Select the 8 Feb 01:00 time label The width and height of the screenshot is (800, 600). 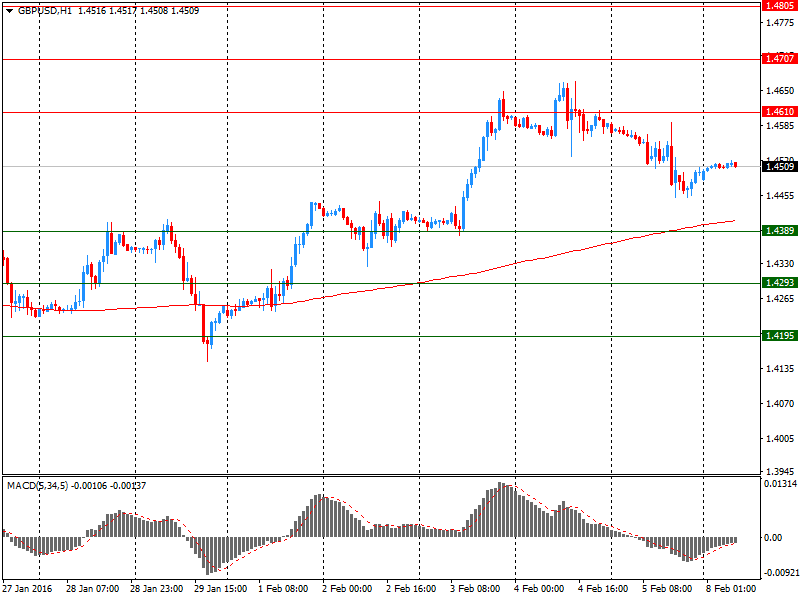pos(731,589)
